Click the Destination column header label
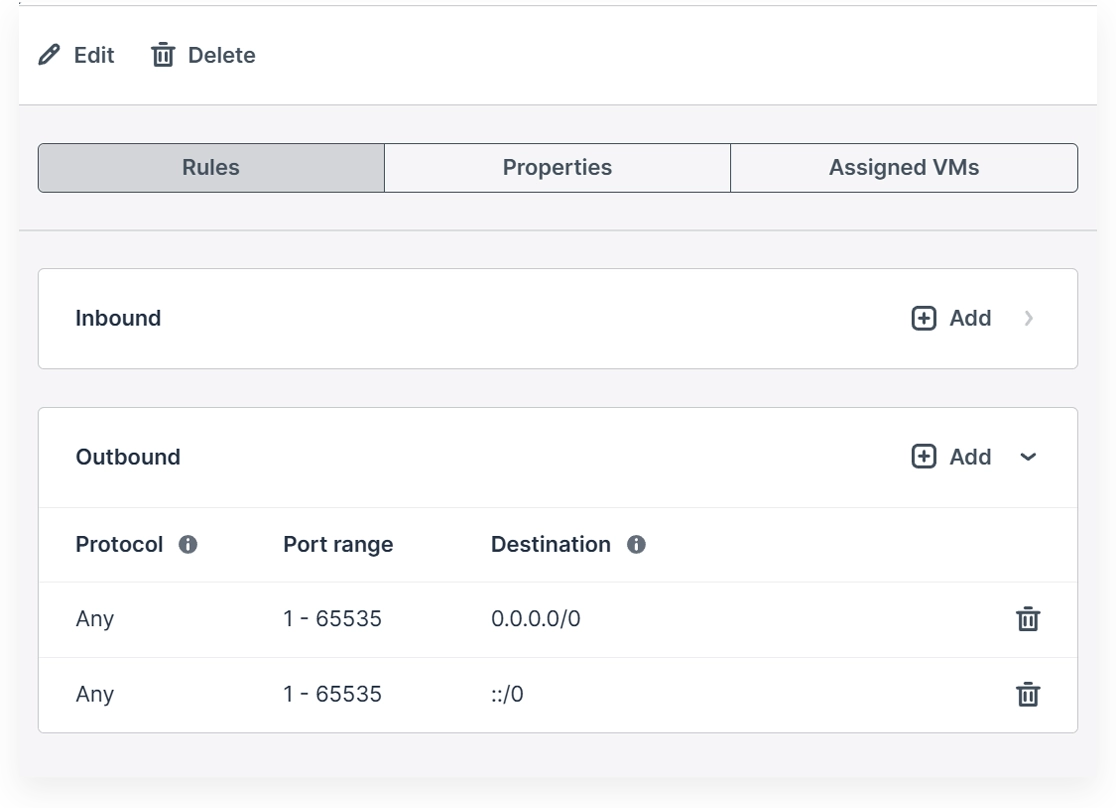This screenshot has height=808, width=1116. coord(550,545)
